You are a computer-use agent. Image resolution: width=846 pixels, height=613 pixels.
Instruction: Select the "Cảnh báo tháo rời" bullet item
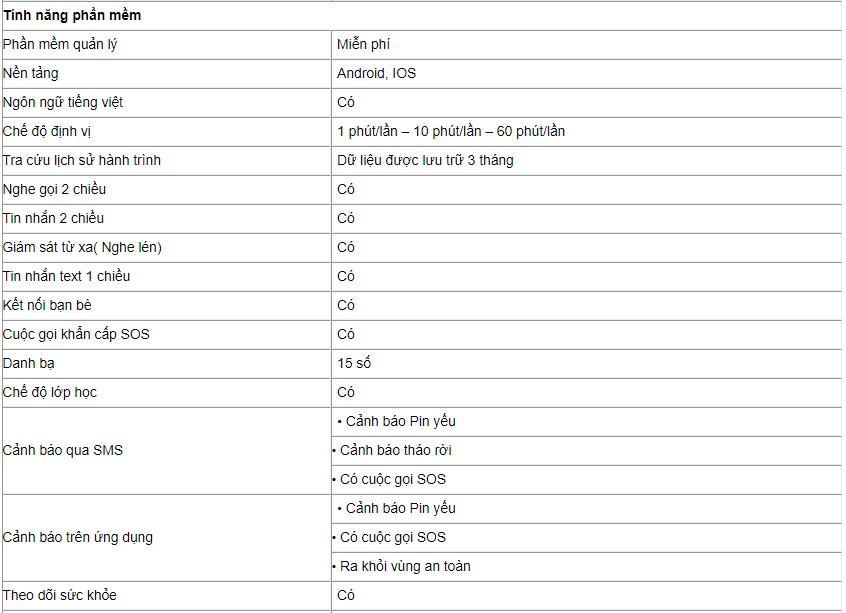[x=396, y=450]
